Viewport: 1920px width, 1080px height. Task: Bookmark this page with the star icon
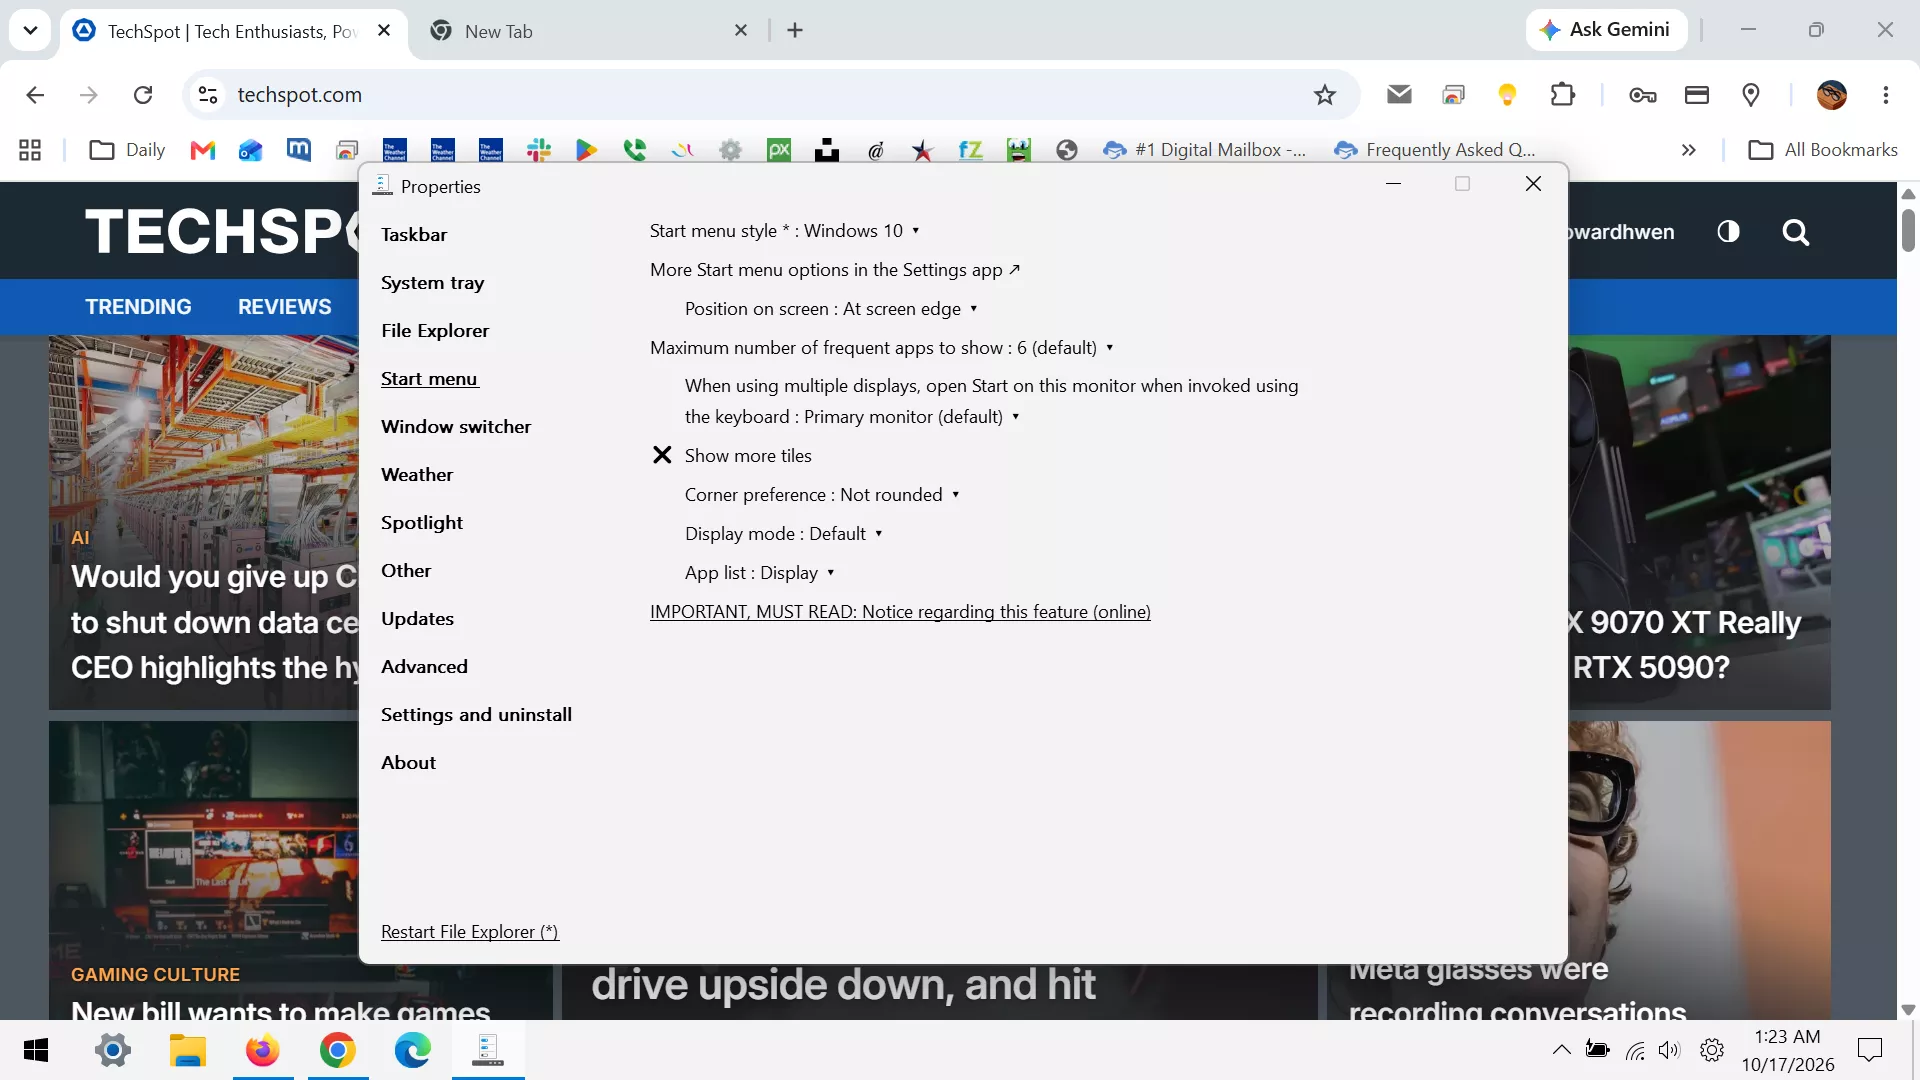coord(1325,95)
